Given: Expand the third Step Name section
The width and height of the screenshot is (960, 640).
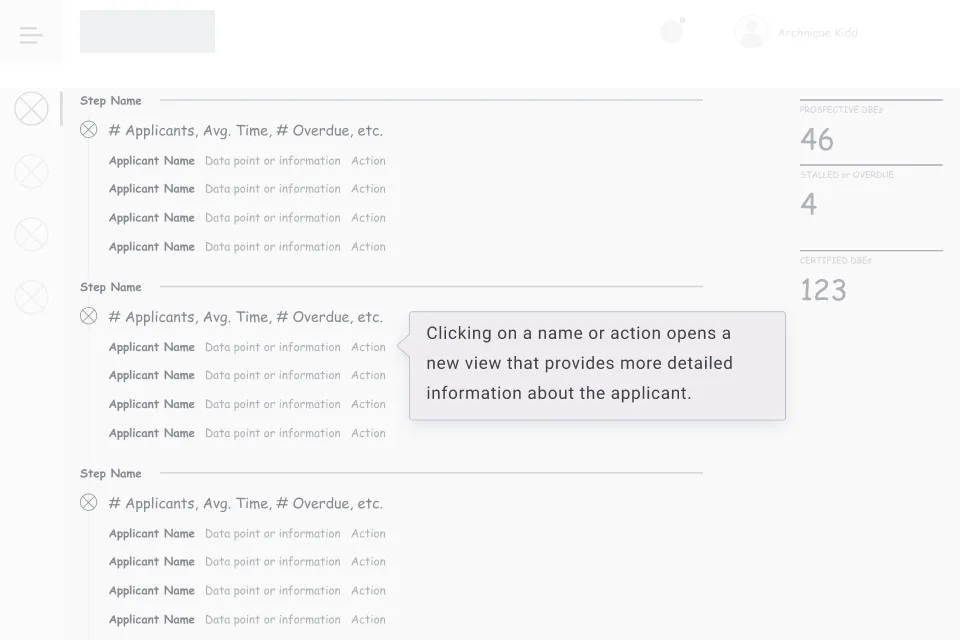Looking at the screenshot, I should (110, 472).
